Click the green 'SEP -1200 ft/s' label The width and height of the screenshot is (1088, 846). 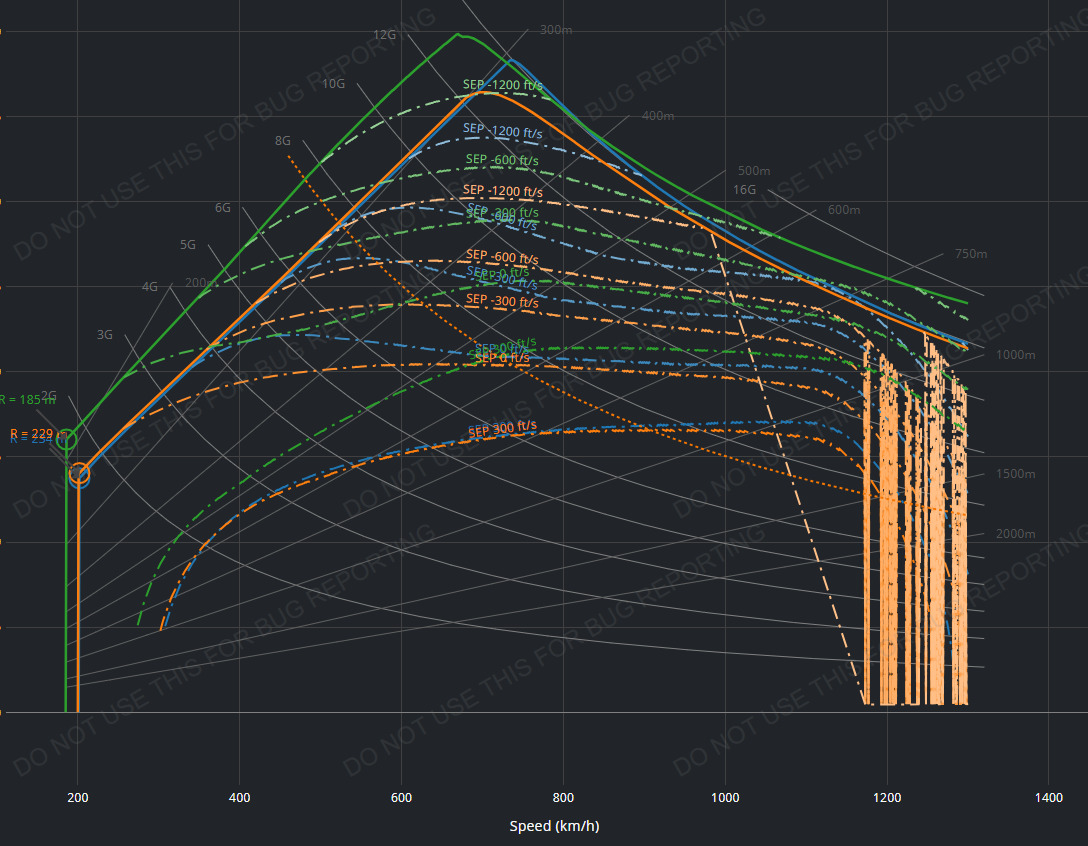click(503, 85)
